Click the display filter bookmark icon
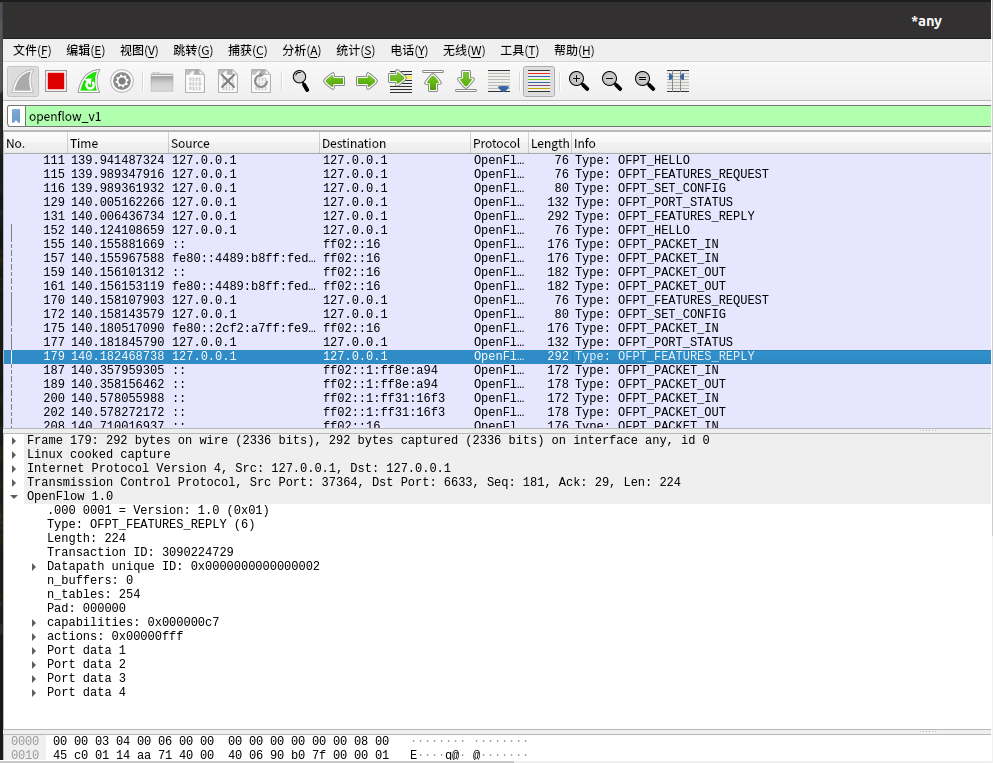Screen dimensions: 993x763 [16, 116]
